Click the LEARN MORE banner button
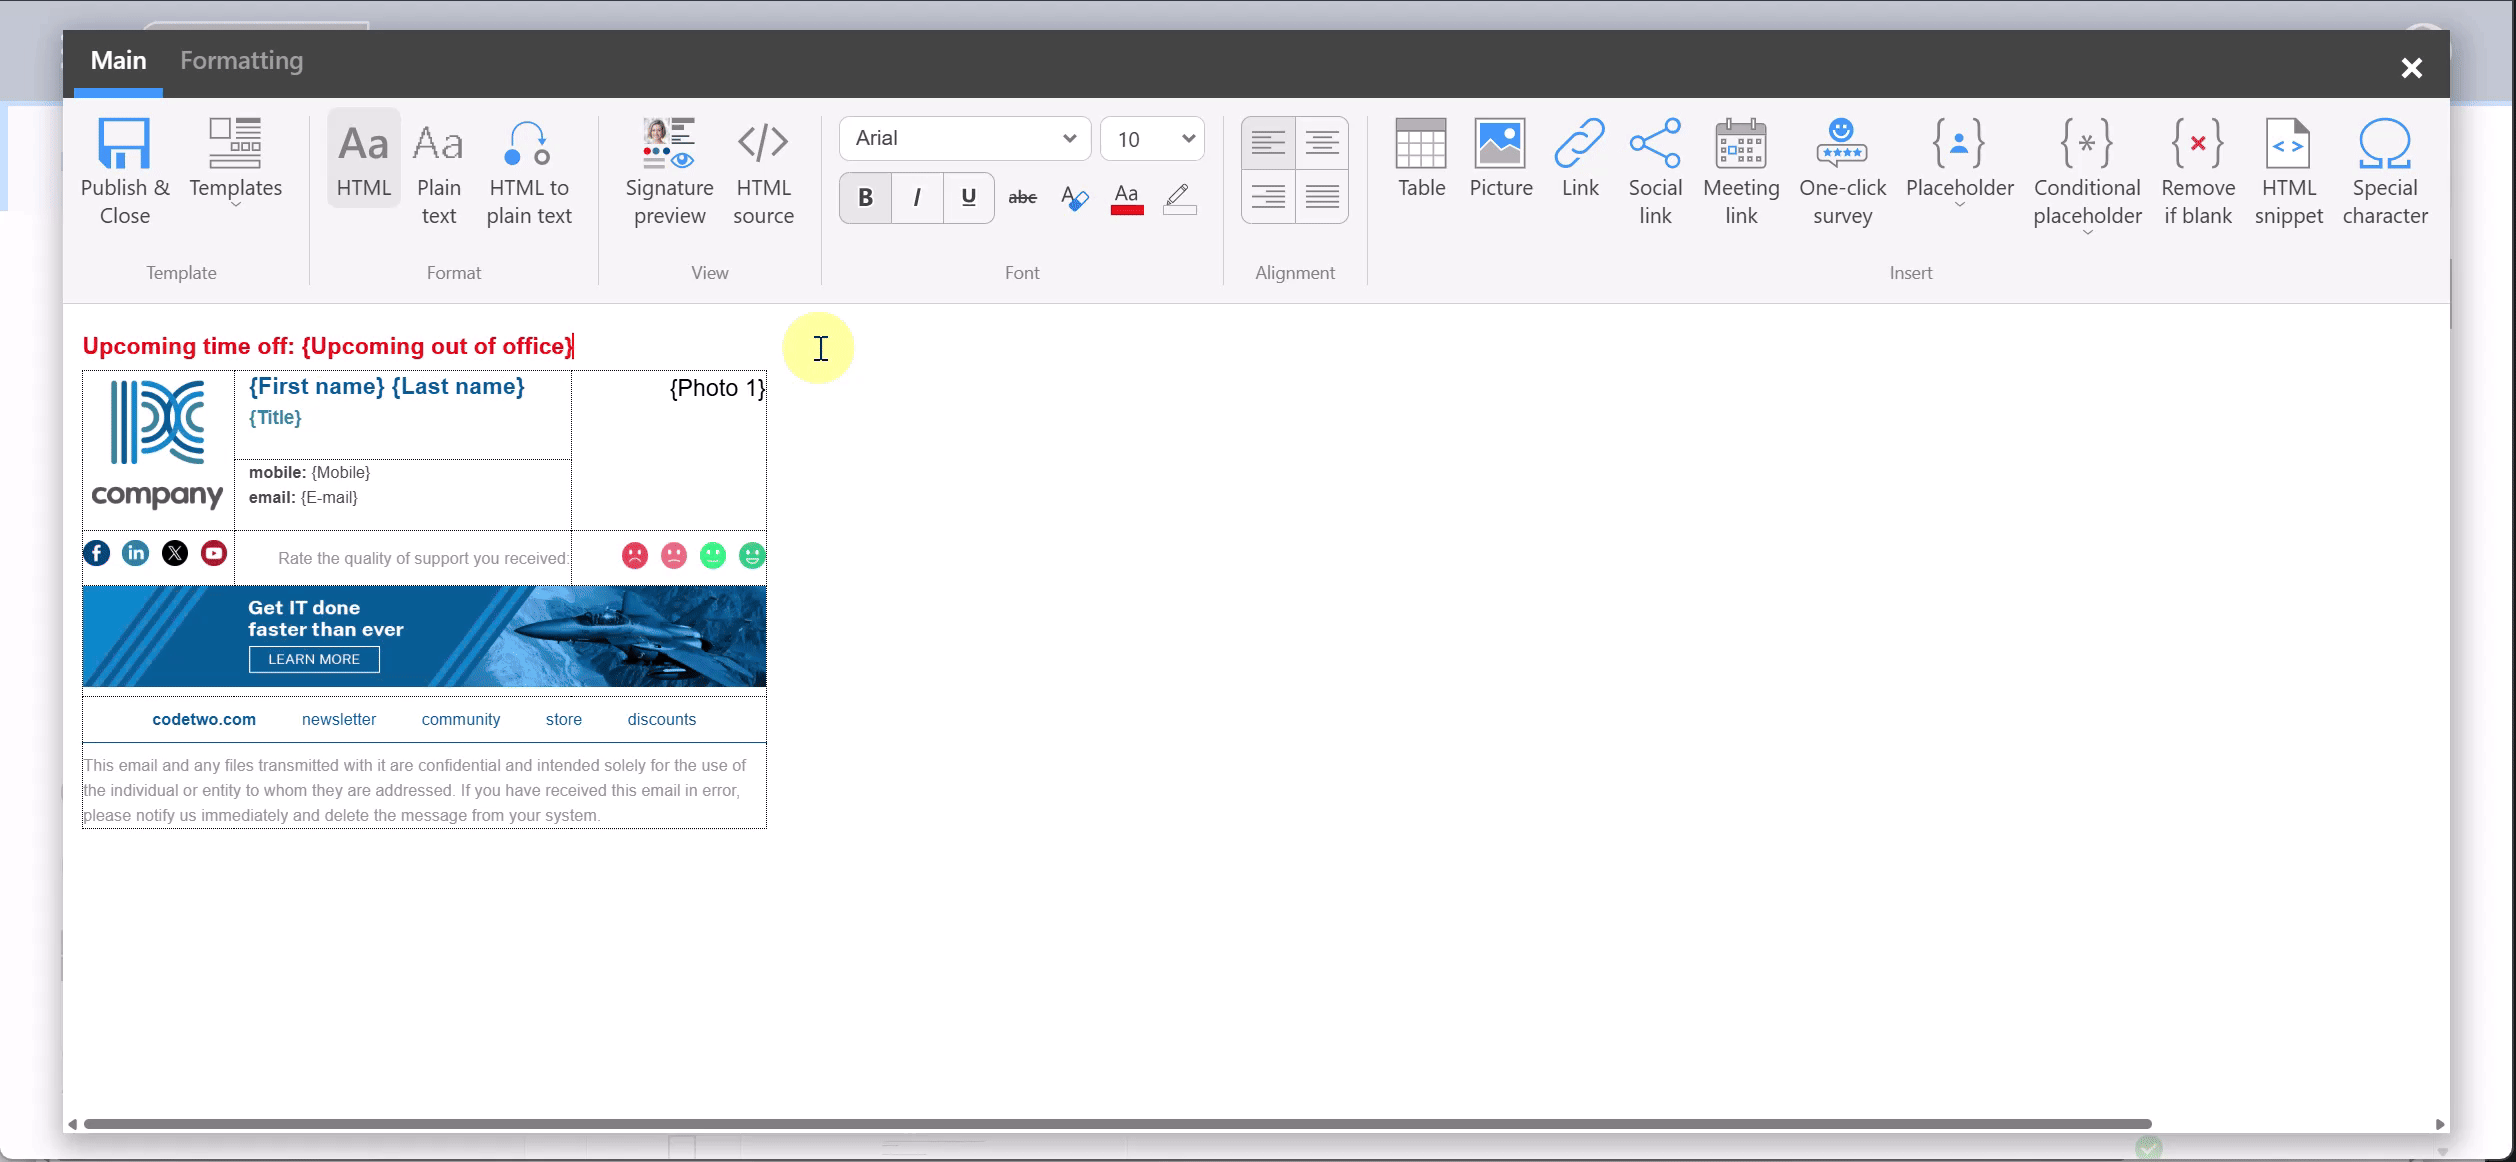 click(313, 659)
